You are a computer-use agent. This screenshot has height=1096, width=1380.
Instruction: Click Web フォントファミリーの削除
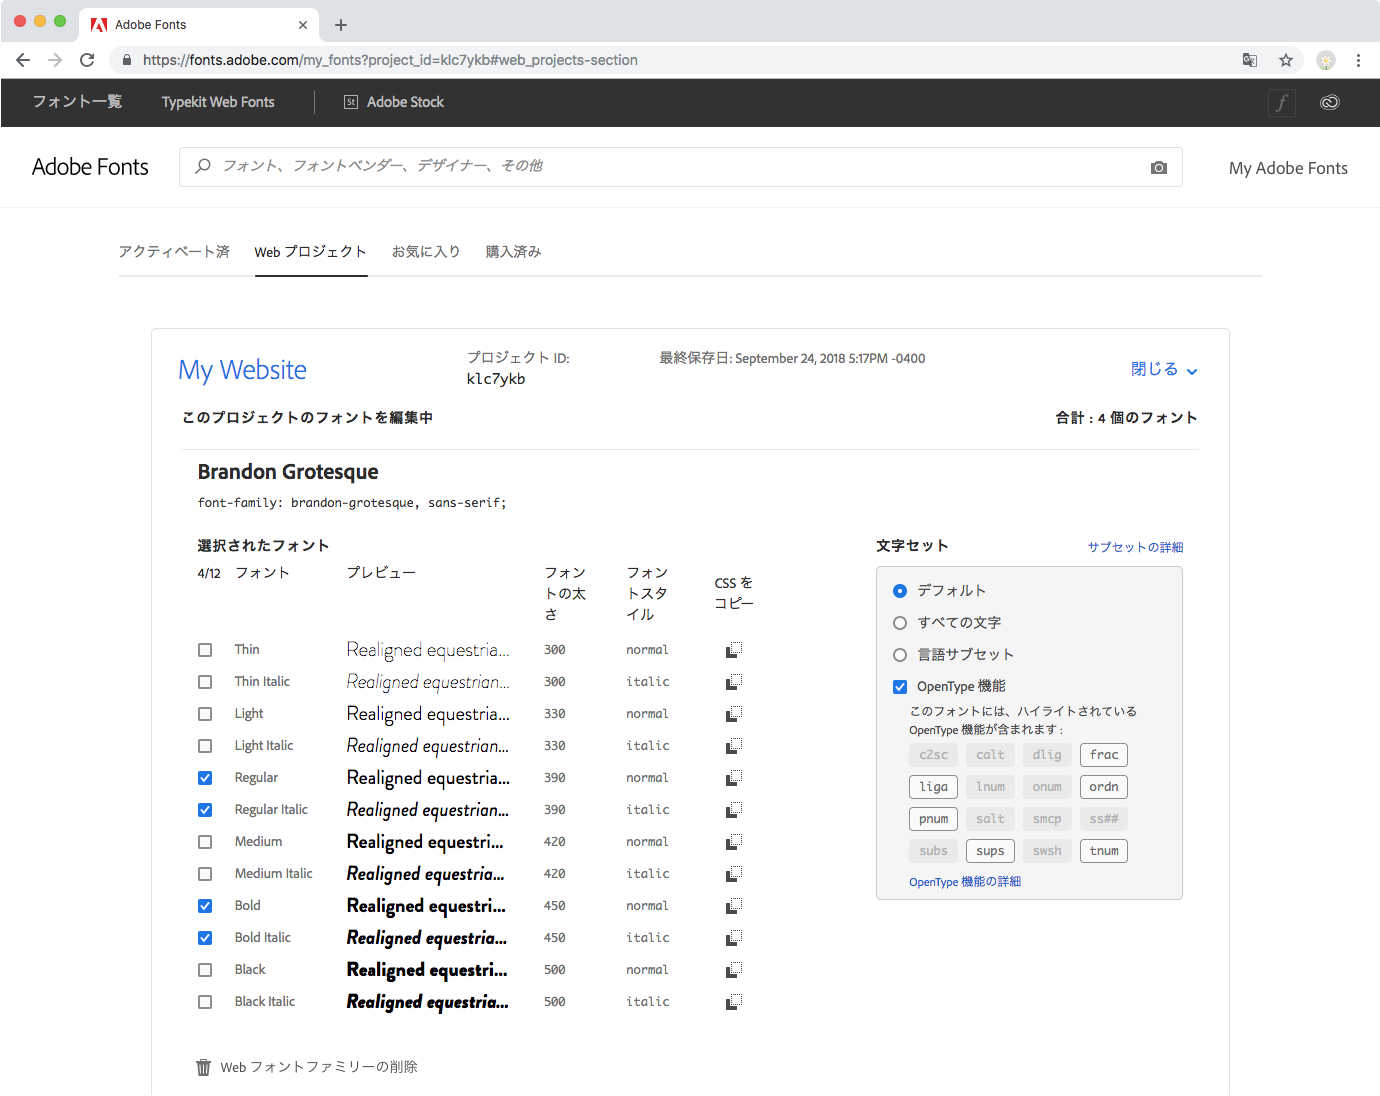[319, 1068]
